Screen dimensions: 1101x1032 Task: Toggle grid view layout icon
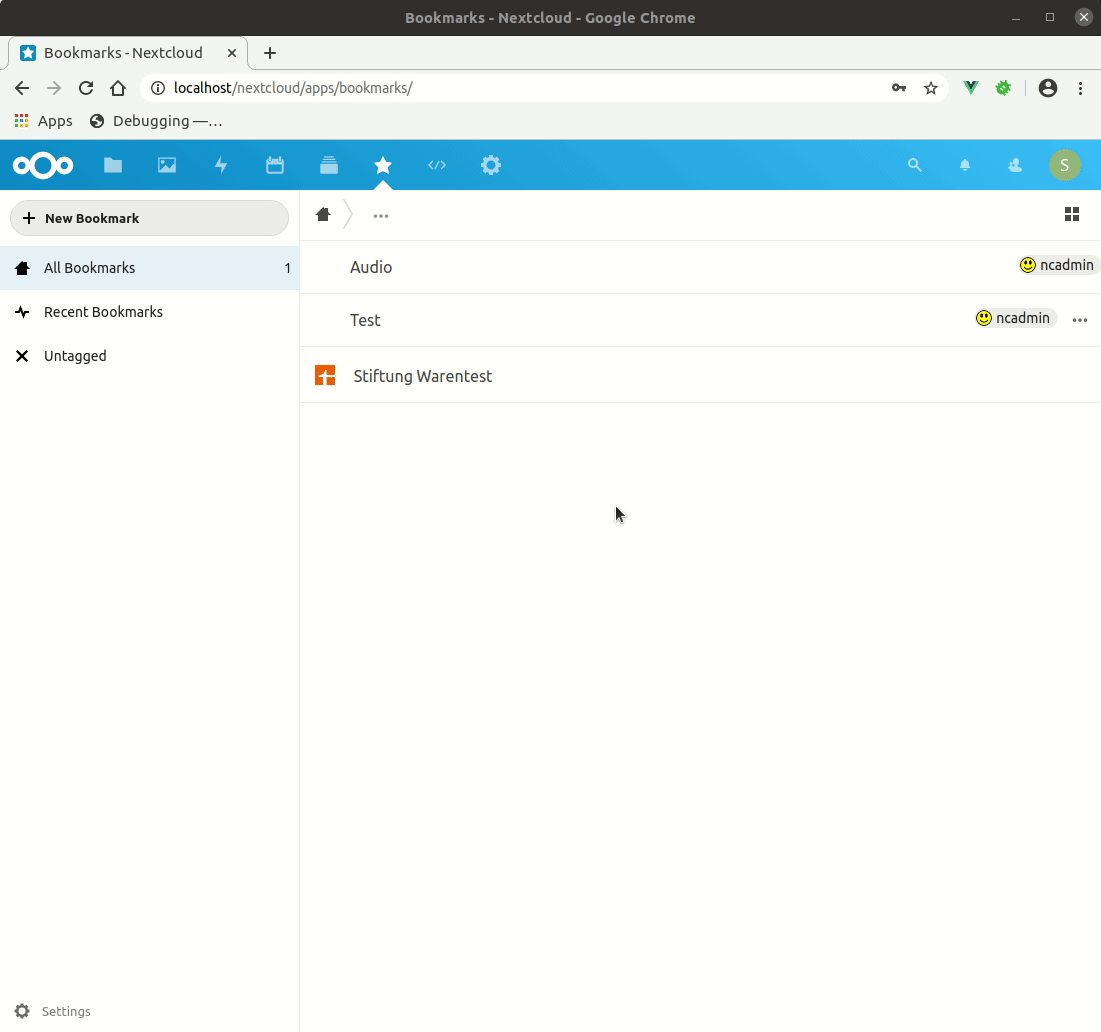pyautogui.click(x=1072, y=214)
